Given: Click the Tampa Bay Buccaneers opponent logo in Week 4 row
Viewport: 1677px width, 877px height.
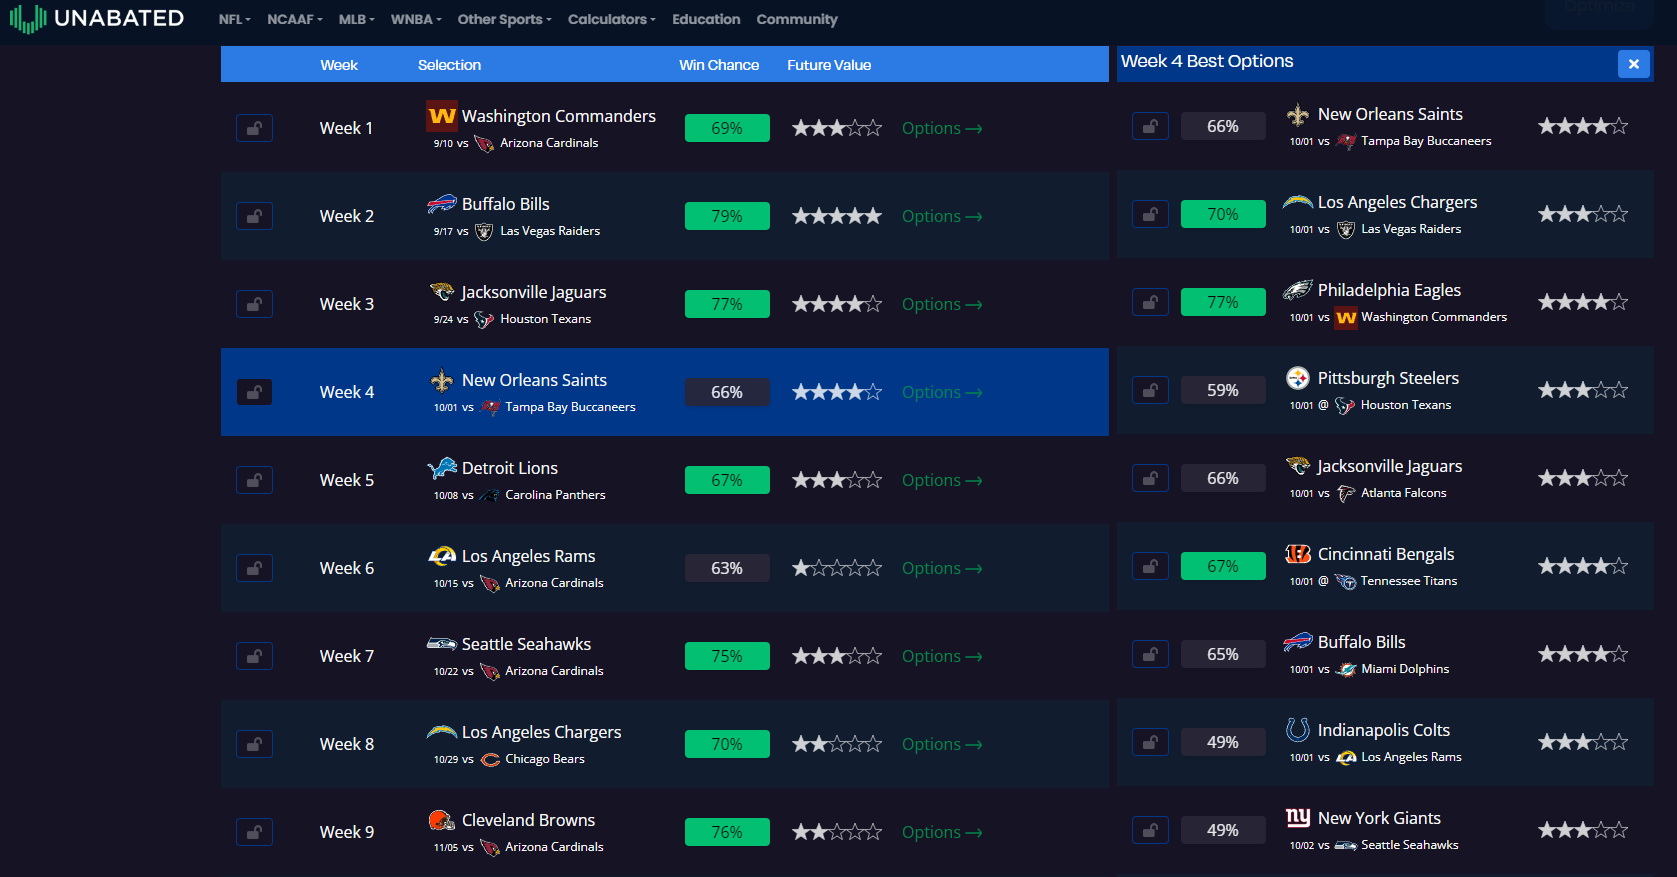Looking at the screenshot, I should tap(490, 407).
